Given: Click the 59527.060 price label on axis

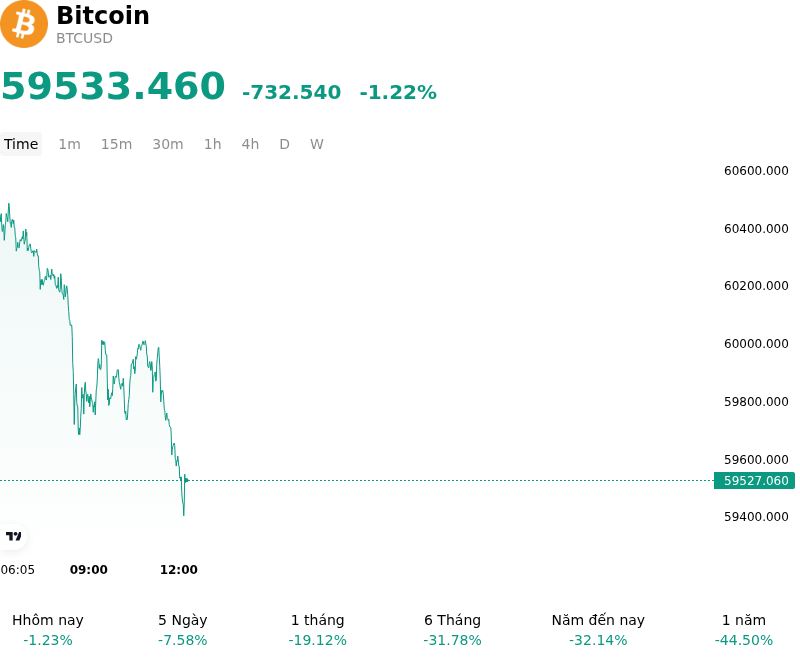Looking at the screenshot, I should click(x=754, y=480).
